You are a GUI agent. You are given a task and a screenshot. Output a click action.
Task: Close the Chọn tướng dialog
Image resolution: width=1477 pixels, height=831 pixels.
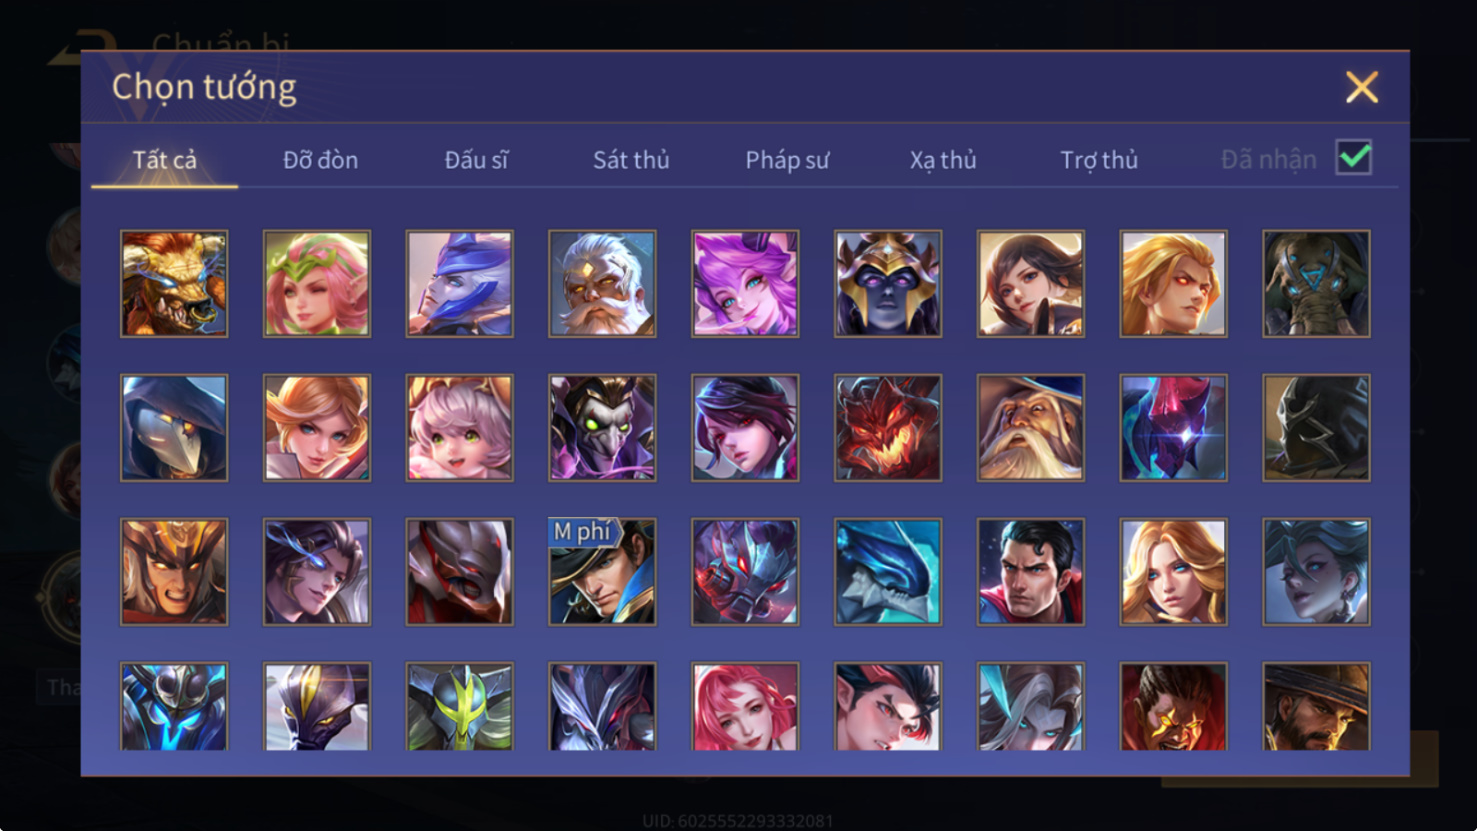(x=1362, y=87)
